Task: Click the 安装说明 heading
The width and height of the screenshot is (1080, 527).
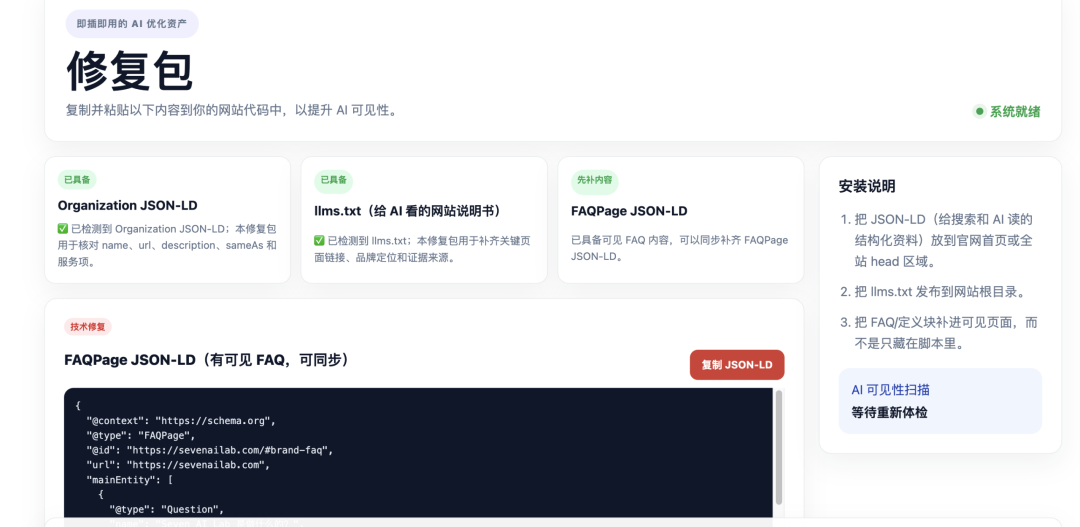Action: [x=867, y=186]
